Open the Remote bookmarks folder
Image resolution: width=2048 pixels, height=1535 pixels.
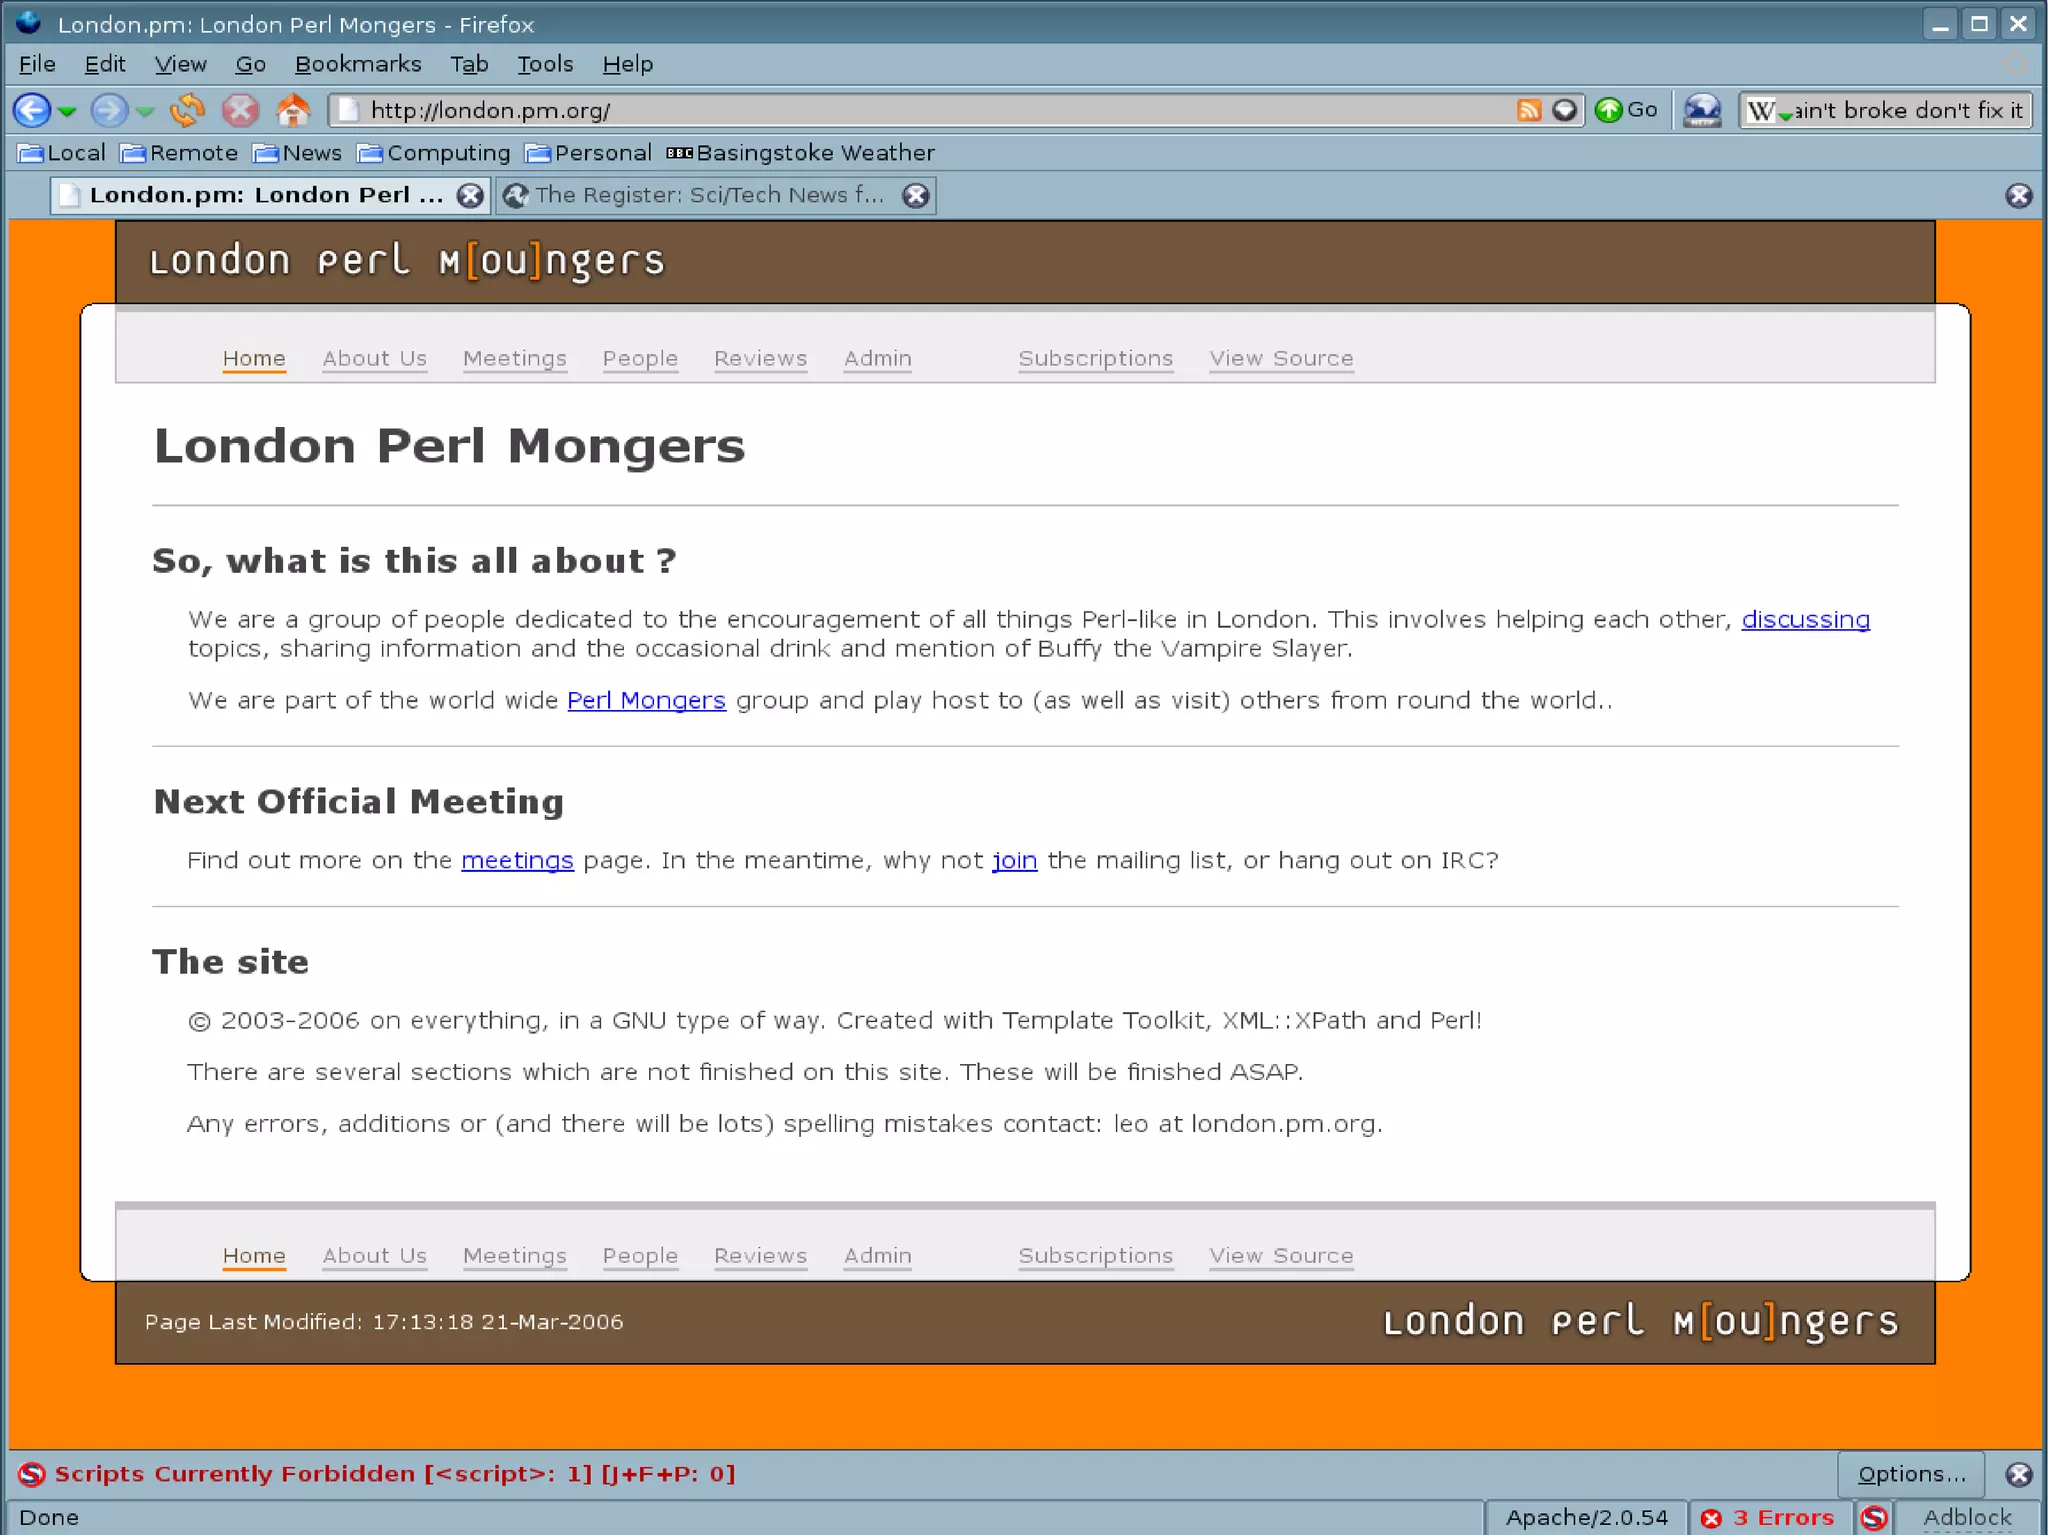coord(179,153)
